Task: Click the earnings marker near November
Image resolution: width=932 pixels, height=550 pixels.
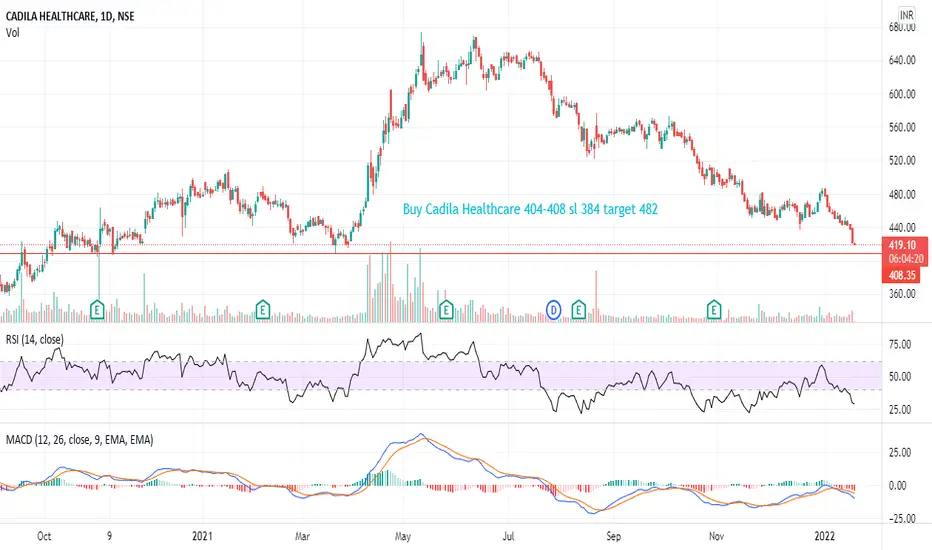Action: pos(714,310)
